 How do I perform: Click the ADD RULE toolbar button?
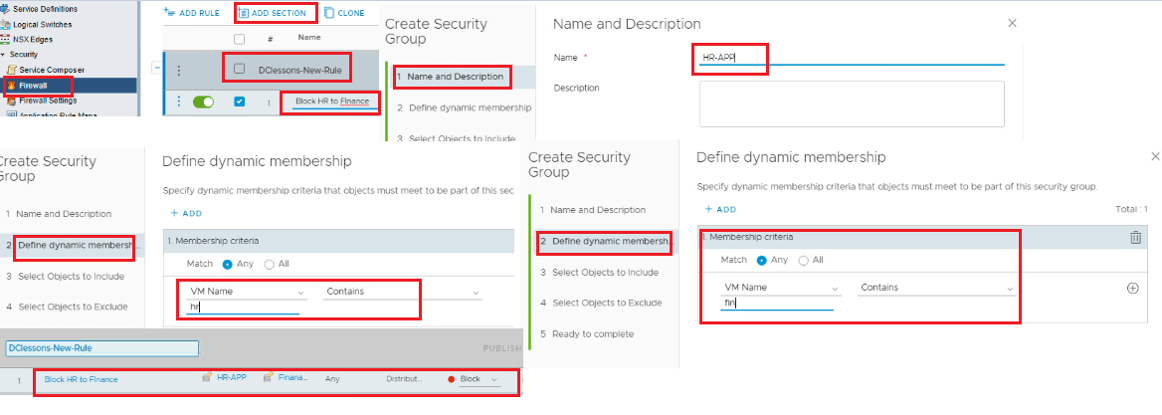tap(191, 13)
